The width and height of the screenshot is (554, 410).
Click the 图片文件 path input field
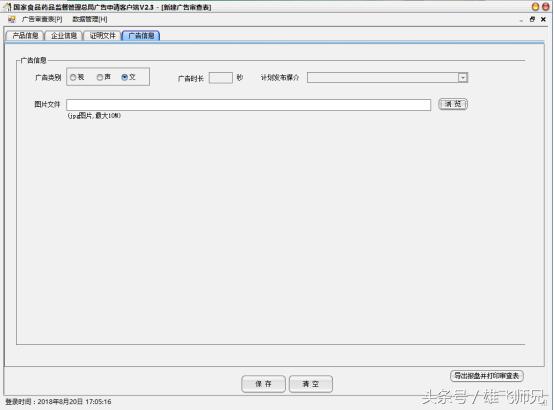pos(248,105)
